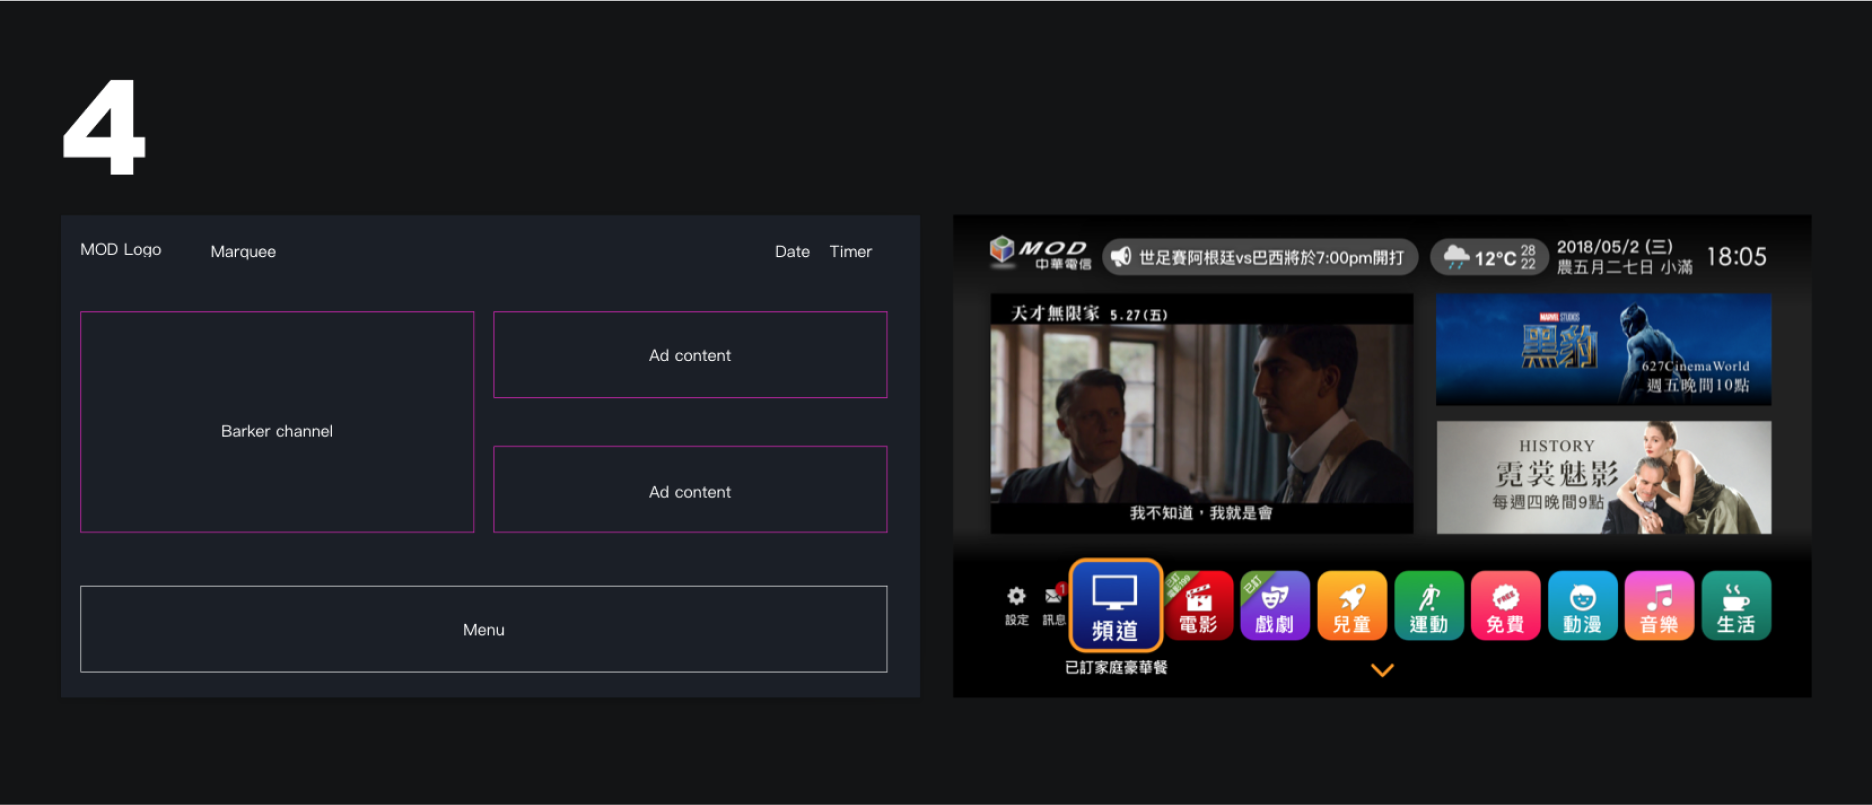Click the Menu box in the wireframe

pos(483,629)
